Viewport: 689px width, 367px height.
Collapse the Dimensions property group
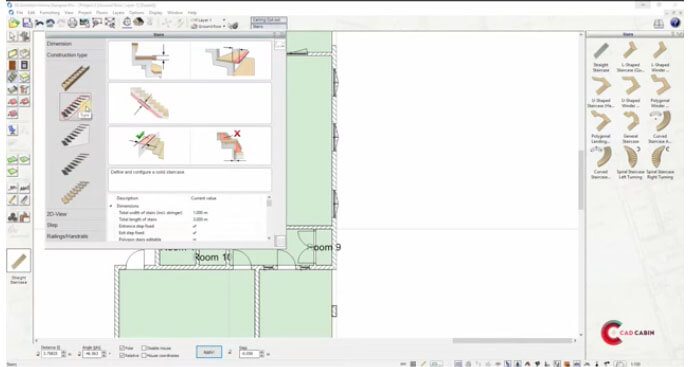111,206
